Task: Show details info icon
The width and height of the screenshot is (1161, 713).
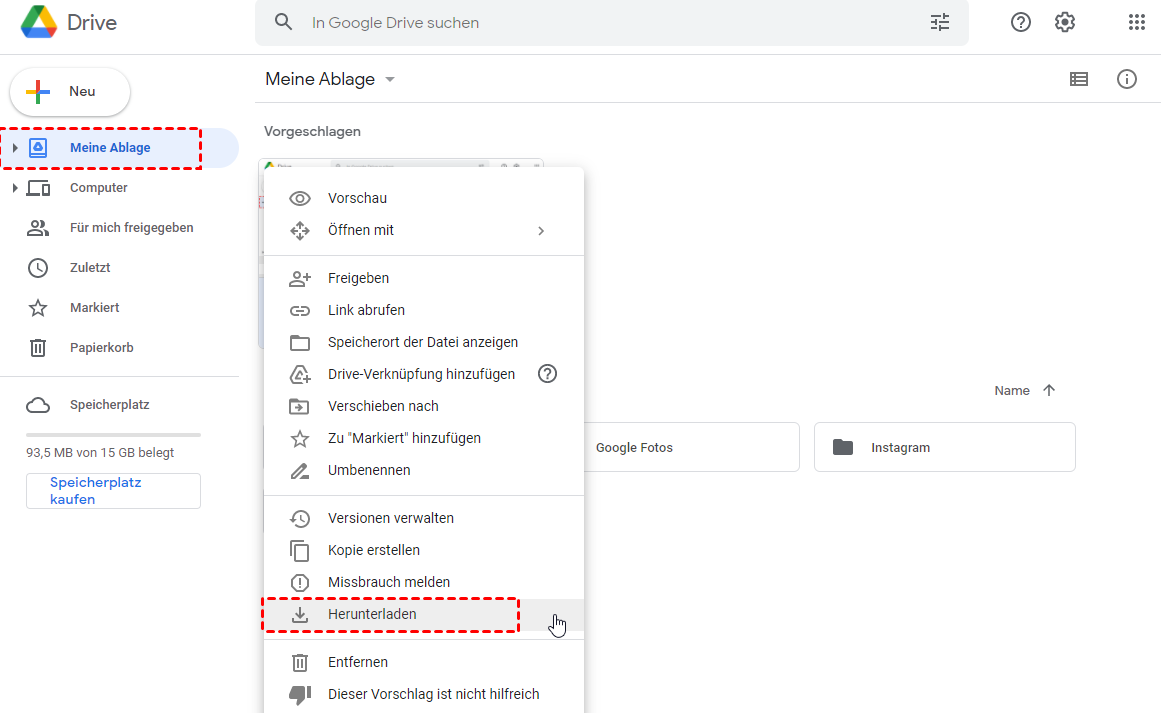Action: (x=1127, y=79)
